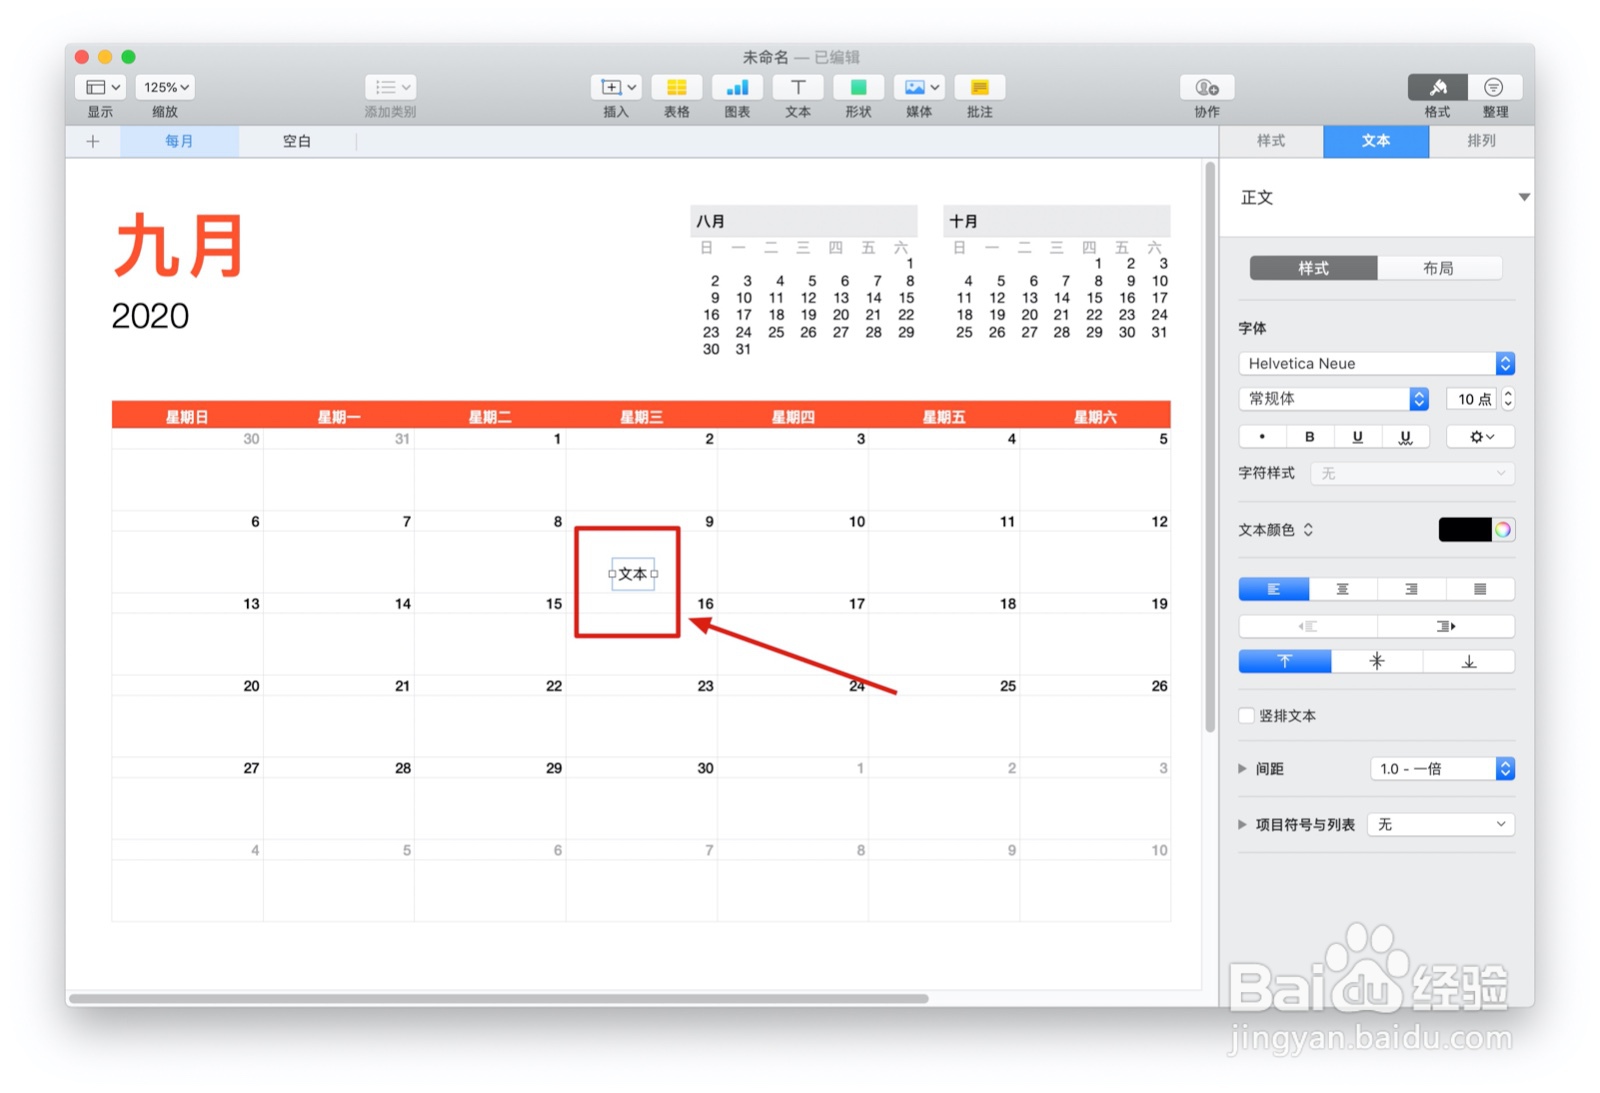Click the black text color swatch
The height and width of the screenshot is (1093, 1600).
click(x=1465, y=530)
